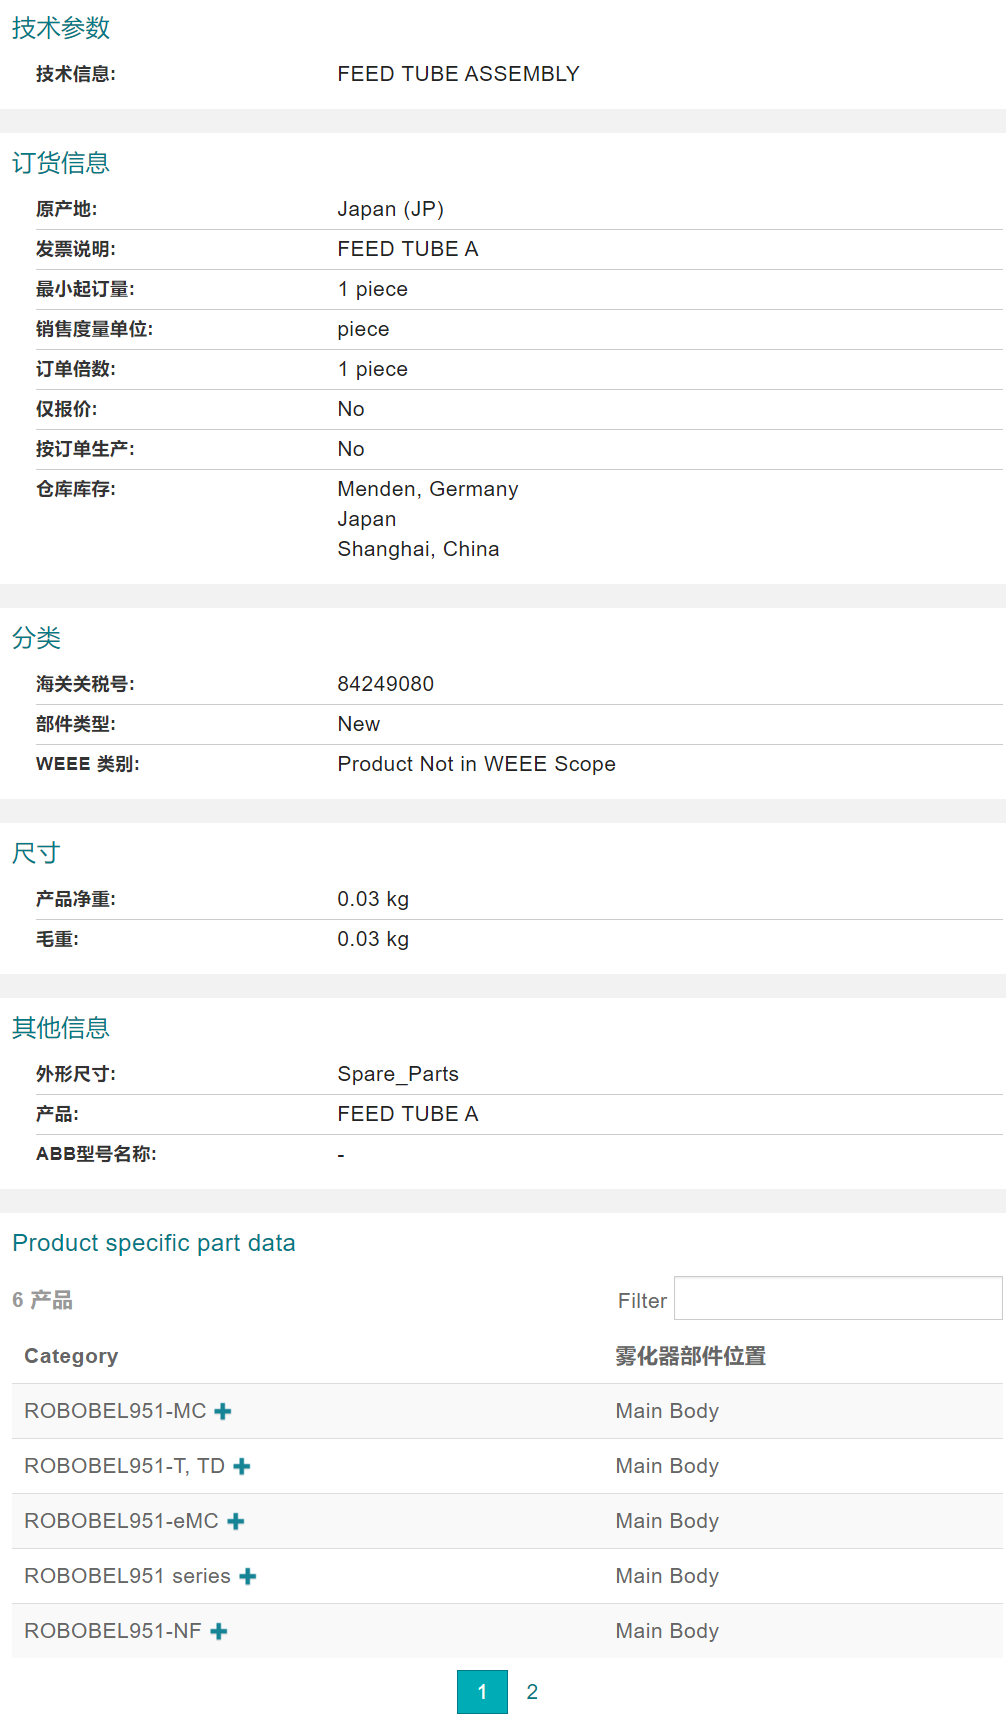Type in the Filter input field
This screenshot has width=1006, height=1716.
837,1298
